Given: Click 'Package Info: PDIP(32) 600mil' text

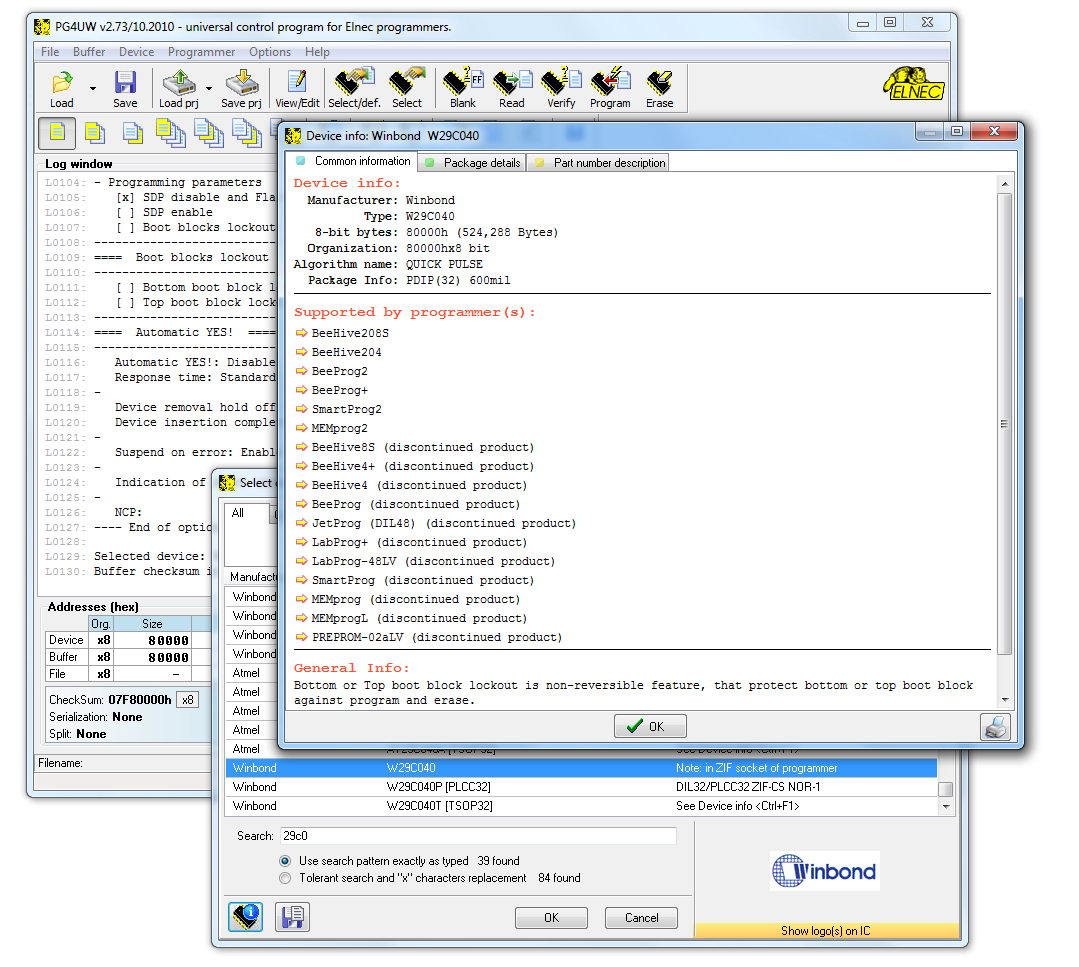Looking at the screenshot, I should click(409, 280).
